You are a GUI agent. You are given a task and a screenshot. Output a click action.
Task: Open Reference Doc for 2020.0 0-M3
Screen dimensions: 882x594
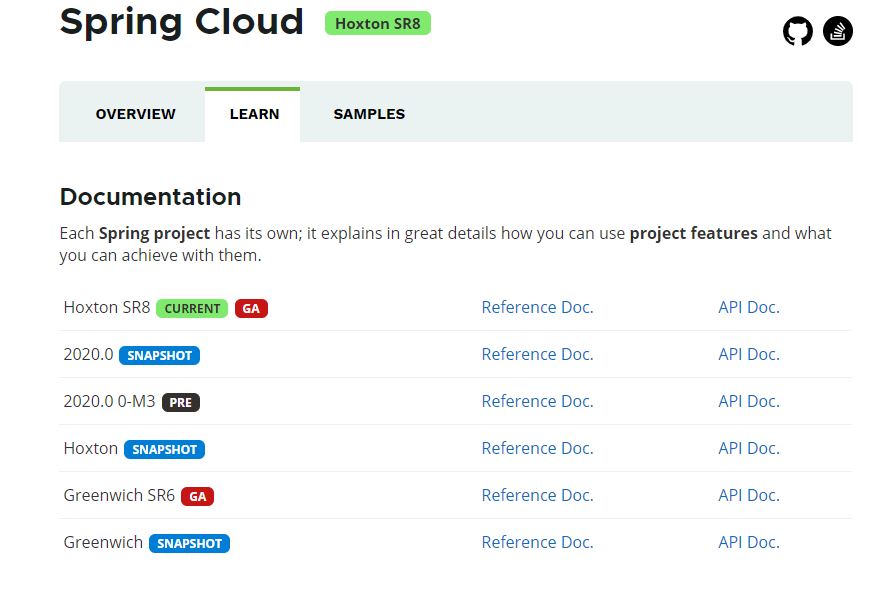point(537,401)
